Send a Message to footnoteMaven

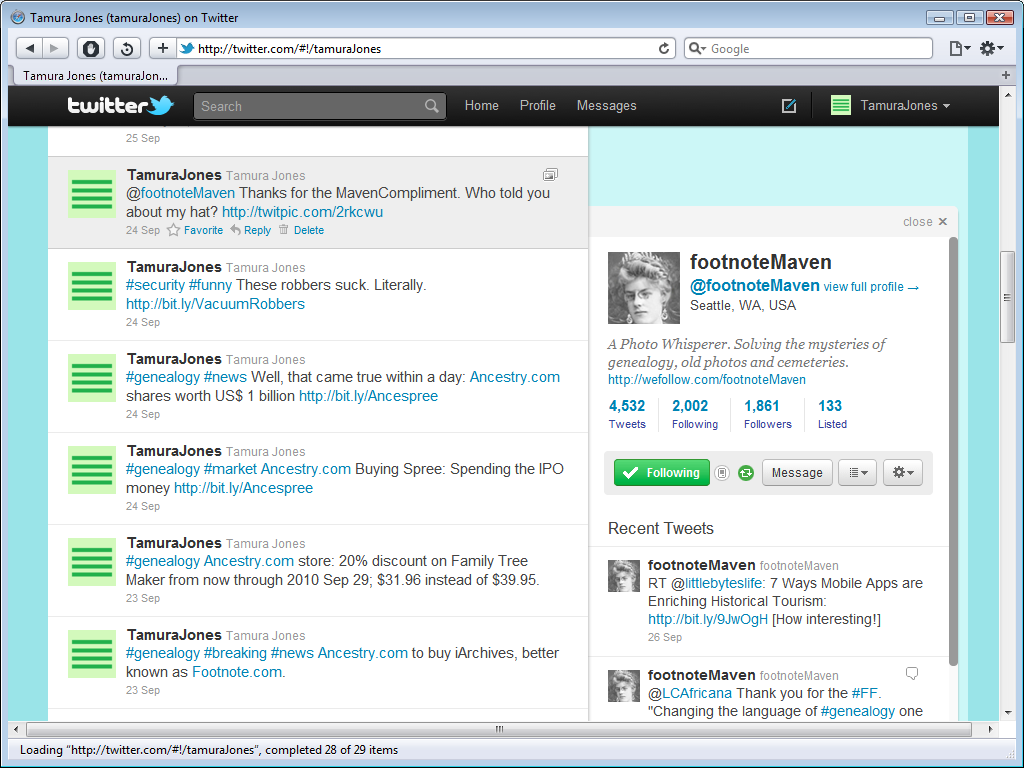797,473
